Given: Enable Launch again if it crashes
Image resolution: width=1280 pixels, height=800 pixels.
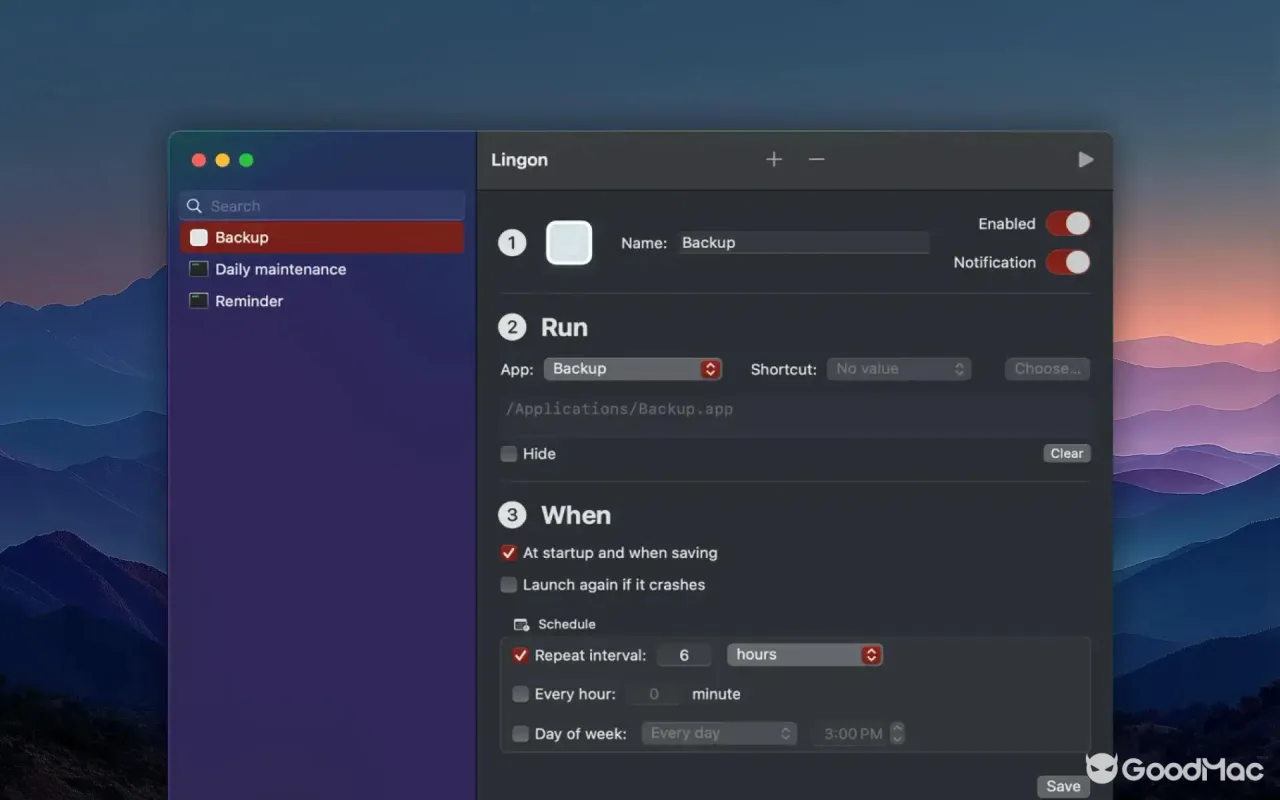Looking at the screenshot, I should tap(509, 585).
